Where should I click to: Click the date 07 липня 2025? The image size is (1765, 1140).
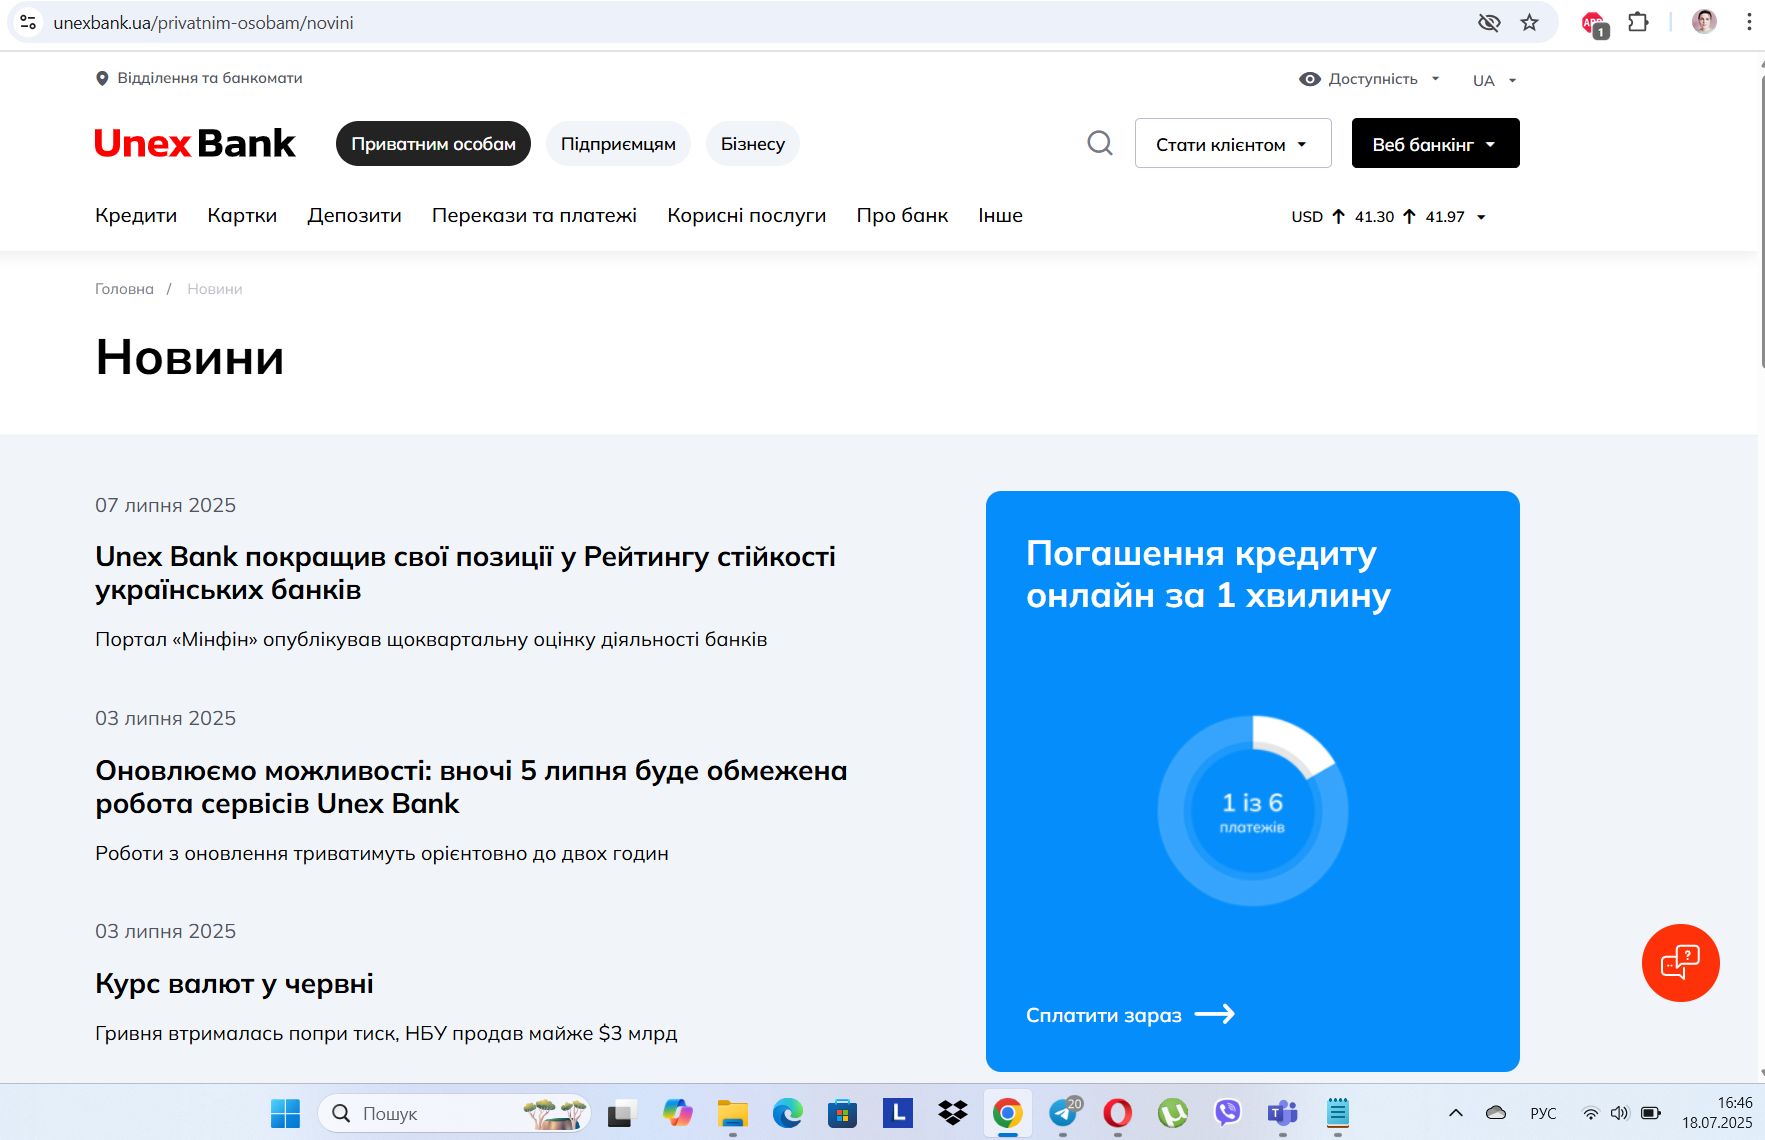click(165, 505)
